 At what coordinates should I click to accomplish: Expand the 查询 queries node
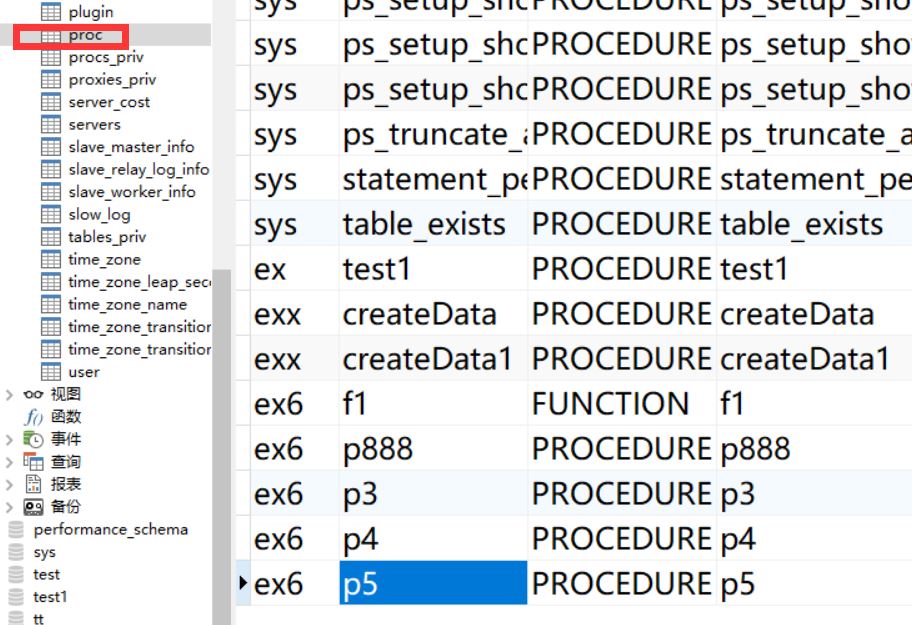9,462
